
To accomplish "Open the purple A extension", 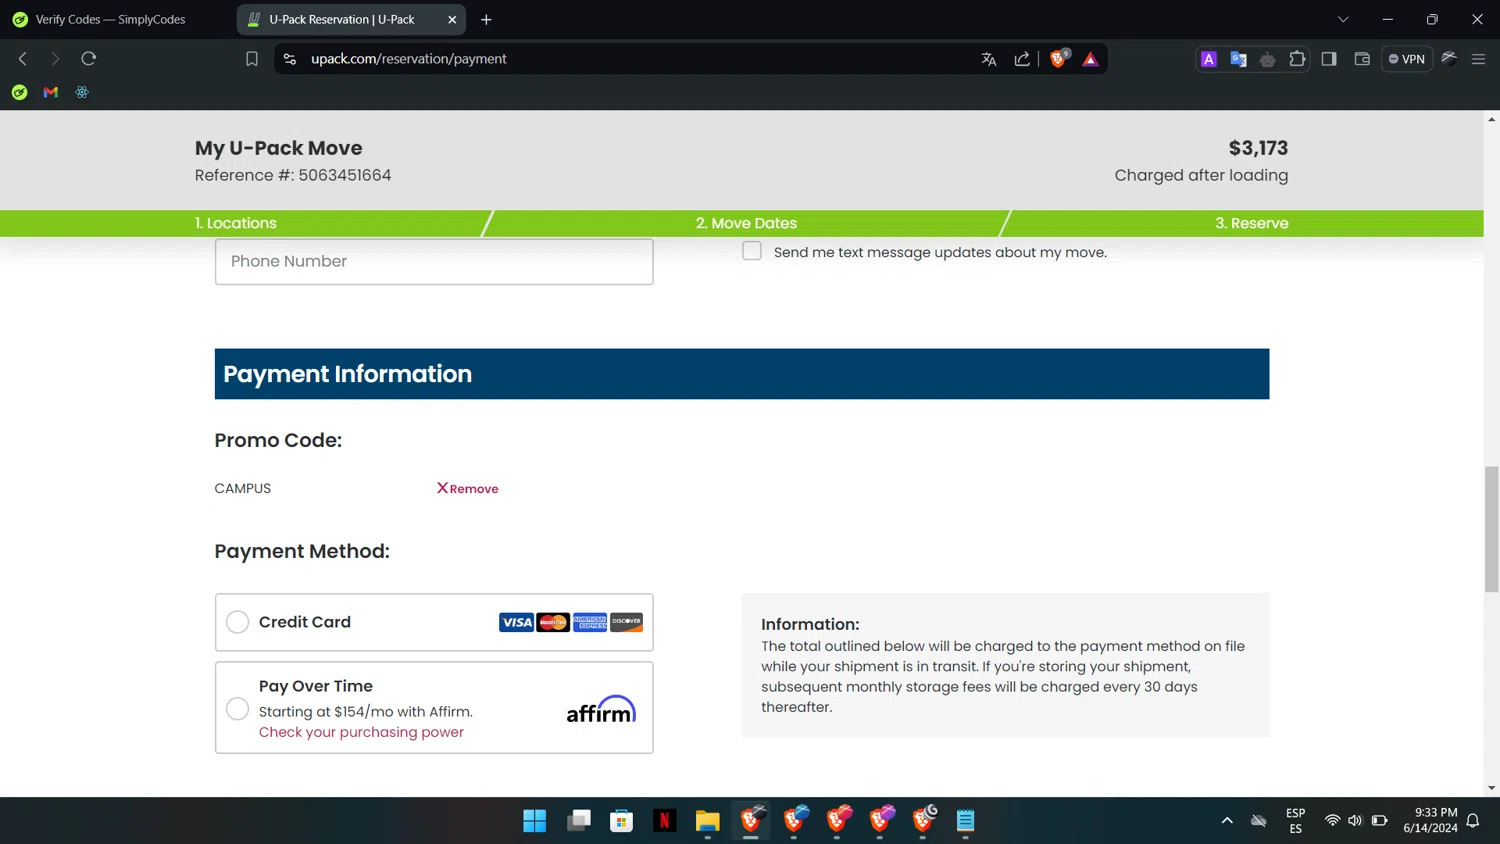I will click(x=1209, y=59).
